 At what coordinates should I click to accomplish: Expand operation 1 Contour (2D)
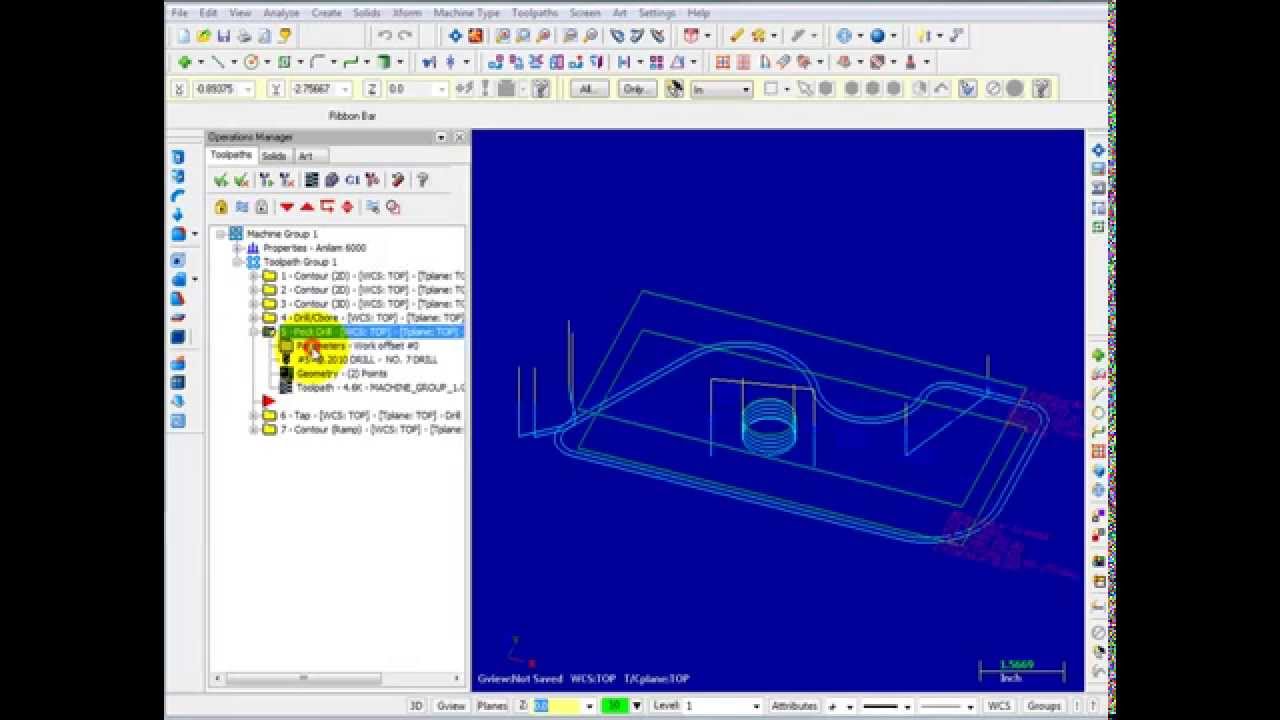click(254, 276)
